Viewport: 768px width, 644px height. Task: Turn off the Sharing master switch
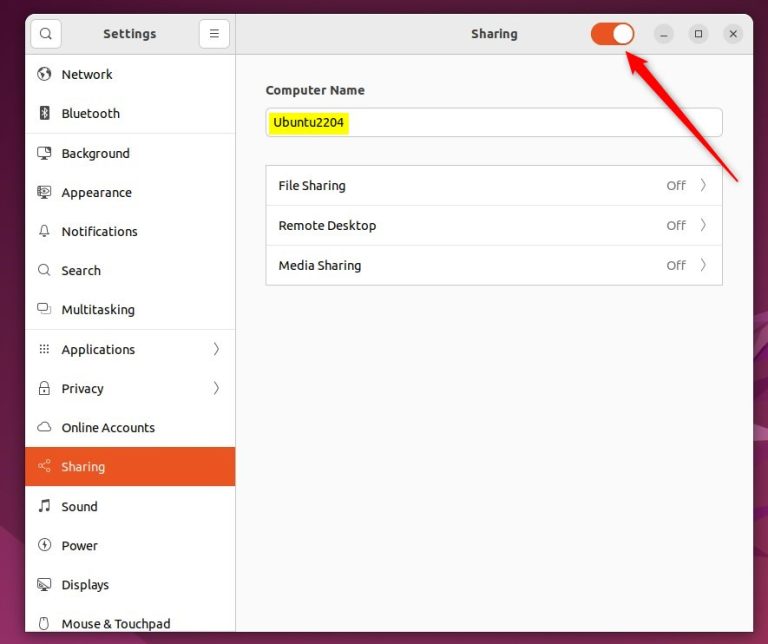point(612,34)
